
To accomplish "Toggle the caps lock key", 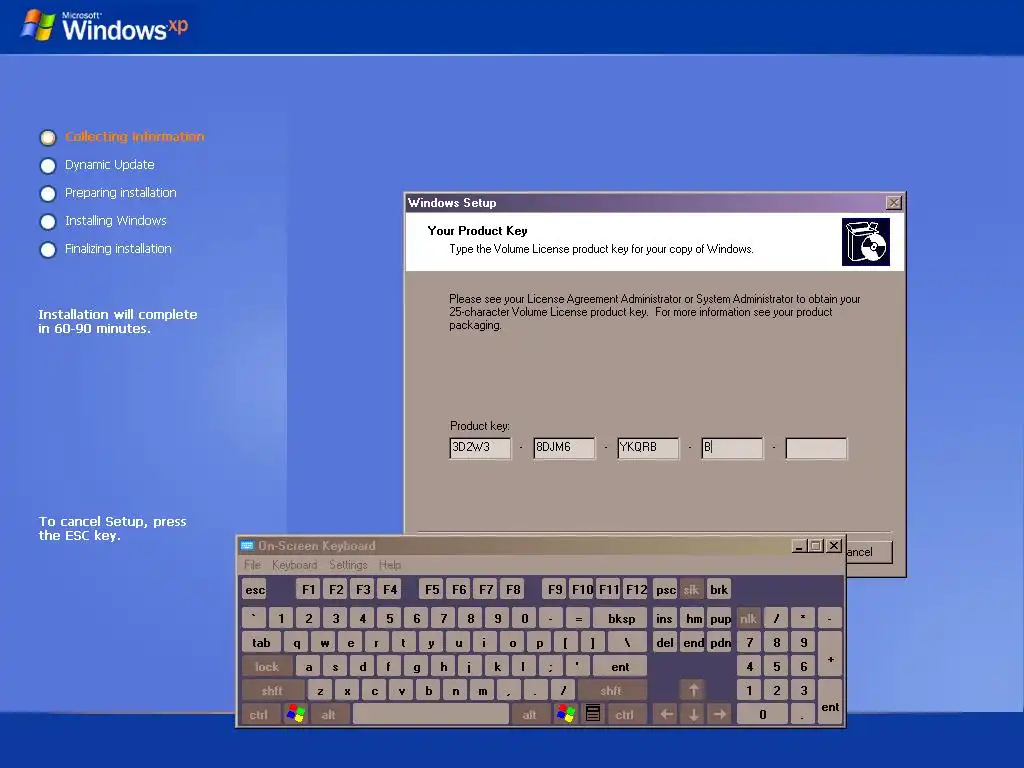I will point(266,667).
